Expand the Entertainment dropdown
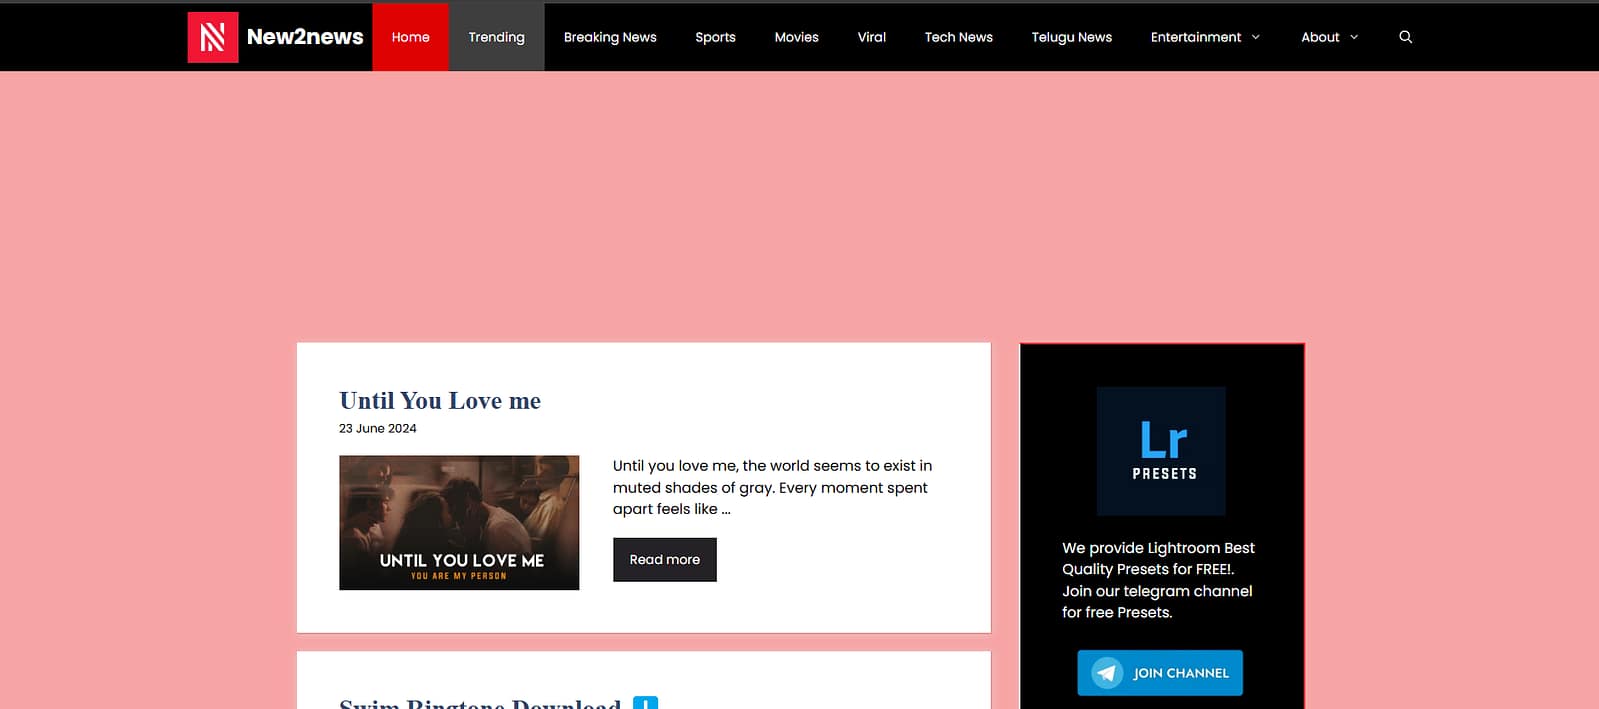This screenshot has width=1599, height=709. (x=1205, y=37)
